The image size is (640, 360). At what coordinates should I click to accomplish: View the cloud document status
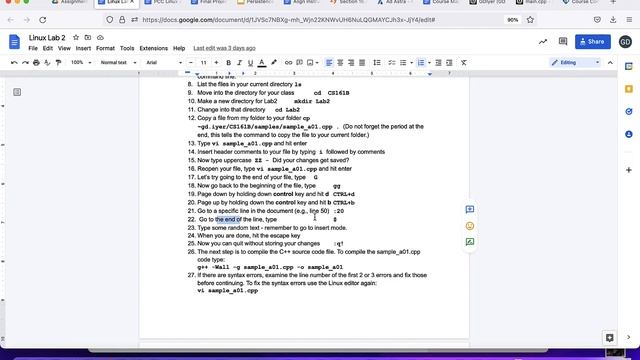[x=100, y=38]
